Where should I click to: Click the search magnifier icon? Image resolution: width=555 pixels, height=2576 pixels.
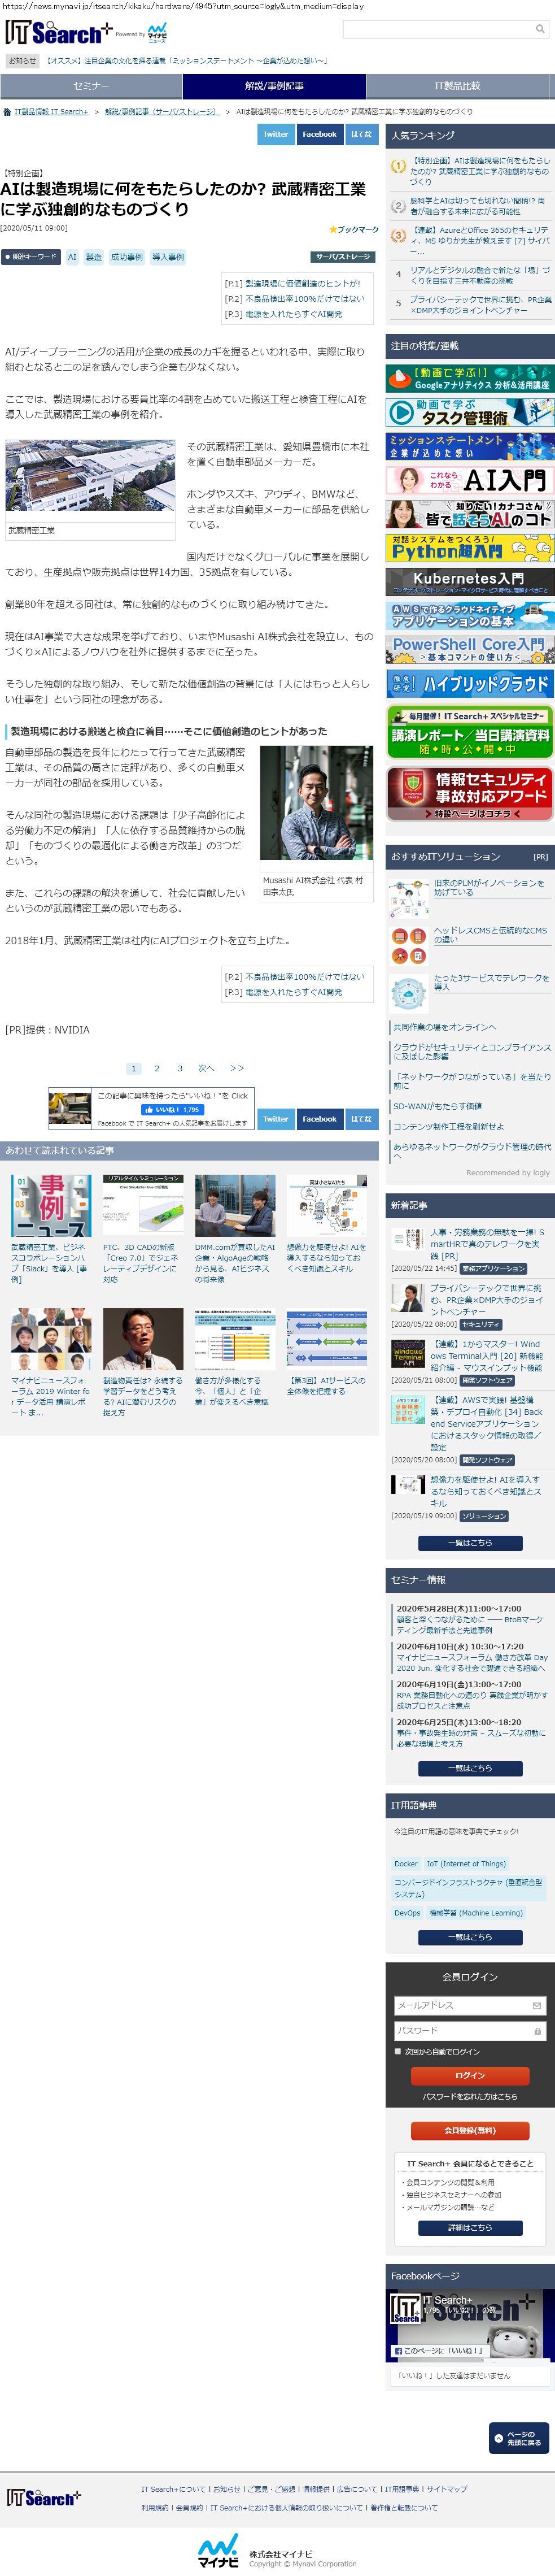(540, 29)
